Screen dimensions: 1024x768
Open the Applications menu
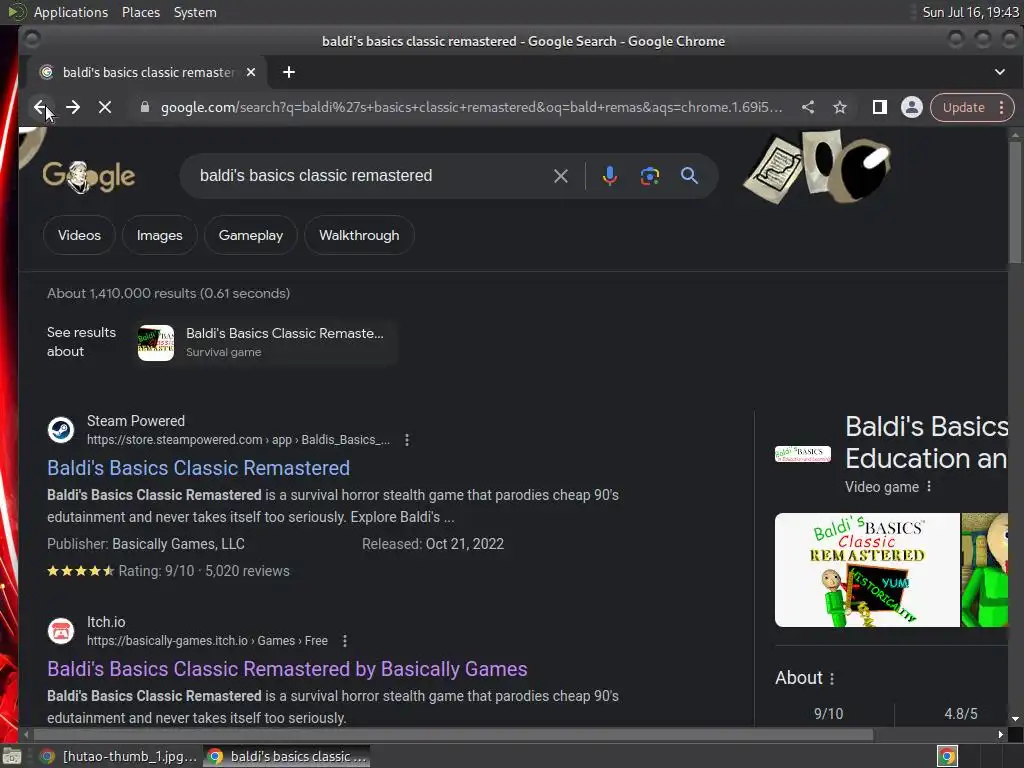click(71, 12)
